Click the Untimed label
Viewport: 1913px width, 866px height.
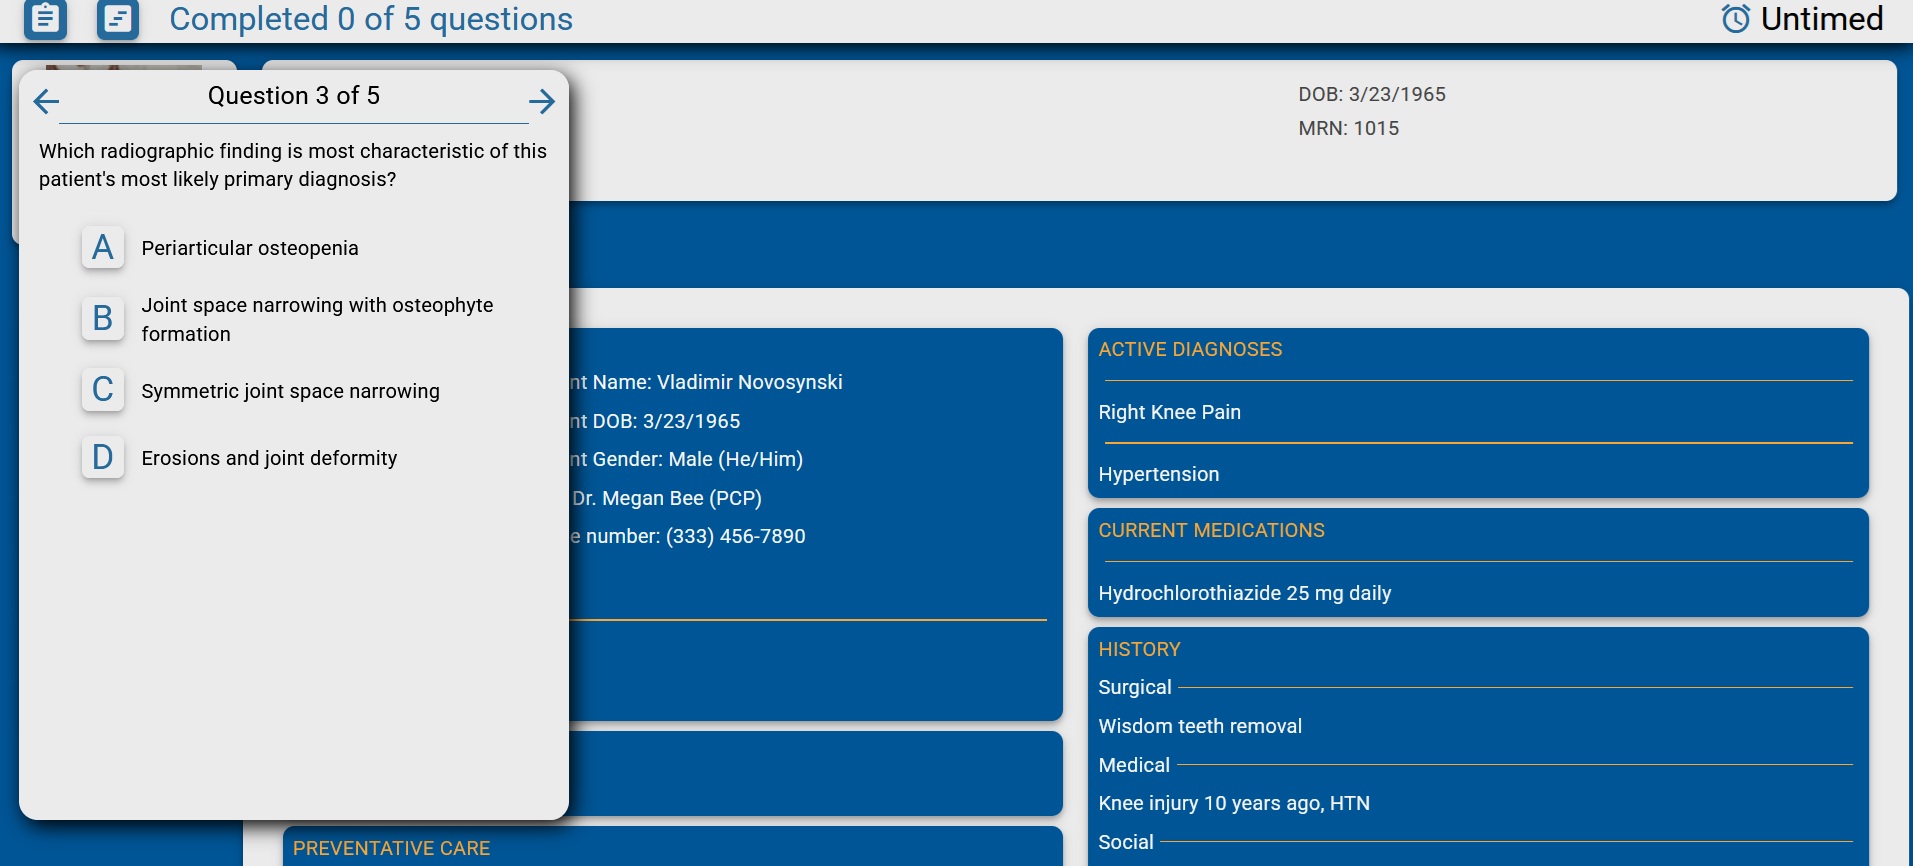coord(1822,19)
